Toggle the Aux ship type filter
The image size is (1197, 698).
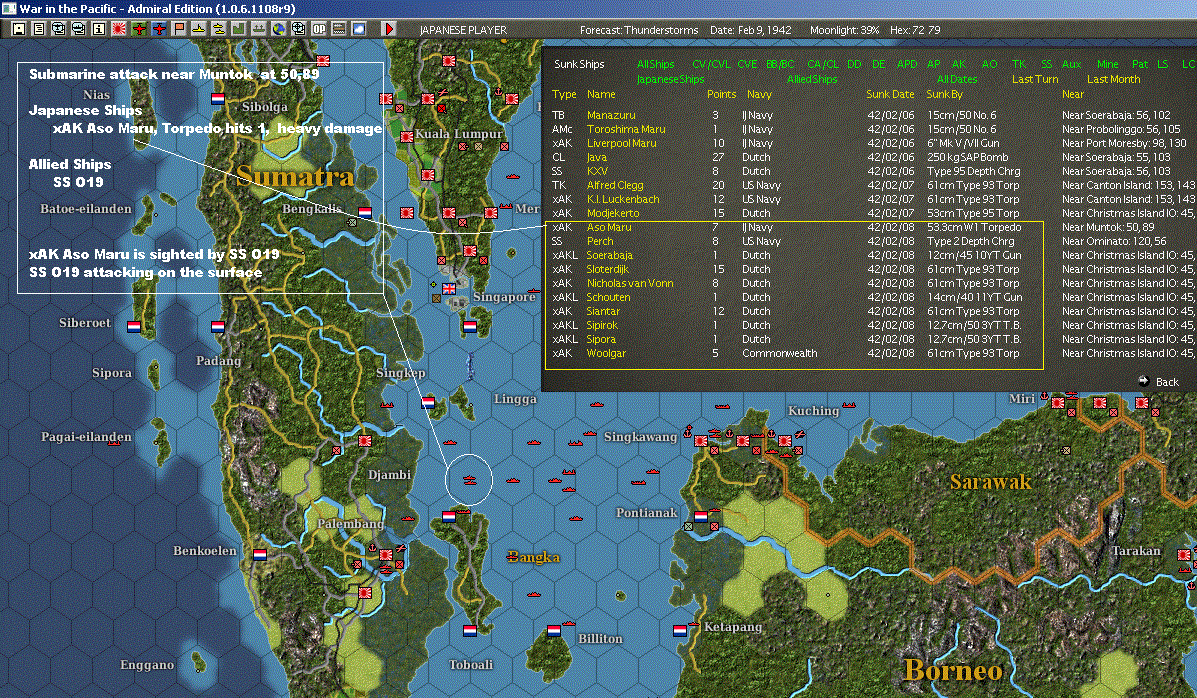[1071, 64]
